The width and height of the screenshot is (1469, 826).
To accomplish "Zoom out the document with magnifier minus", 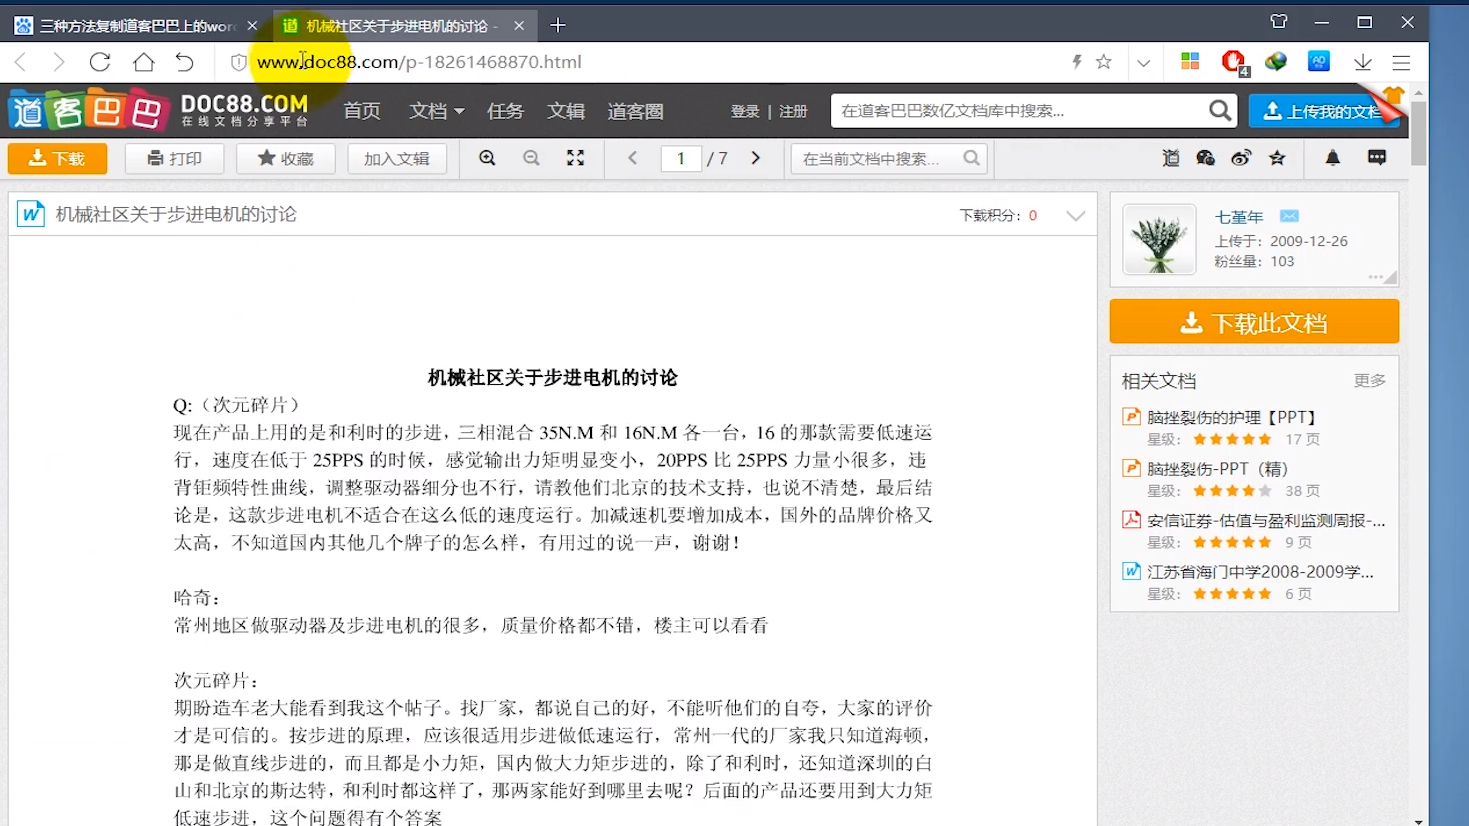I will coord(531,158).
